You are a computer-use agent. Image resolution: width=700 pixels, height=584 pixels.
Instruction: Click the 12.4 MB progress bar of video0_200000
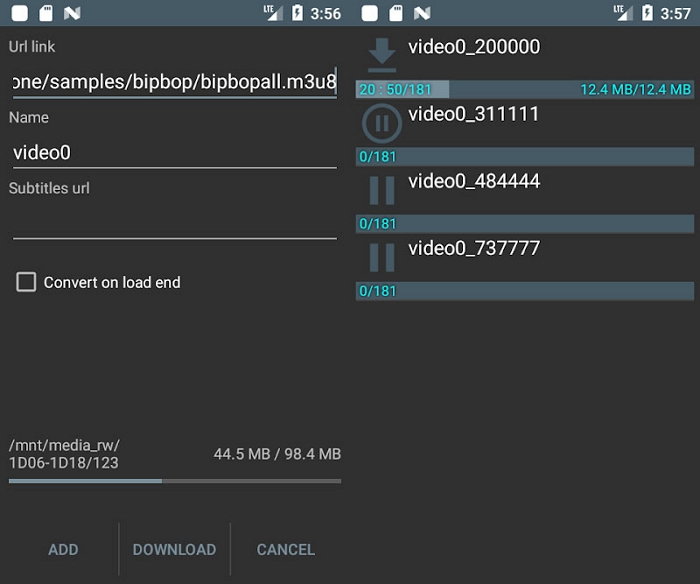[x=525, y=90]
